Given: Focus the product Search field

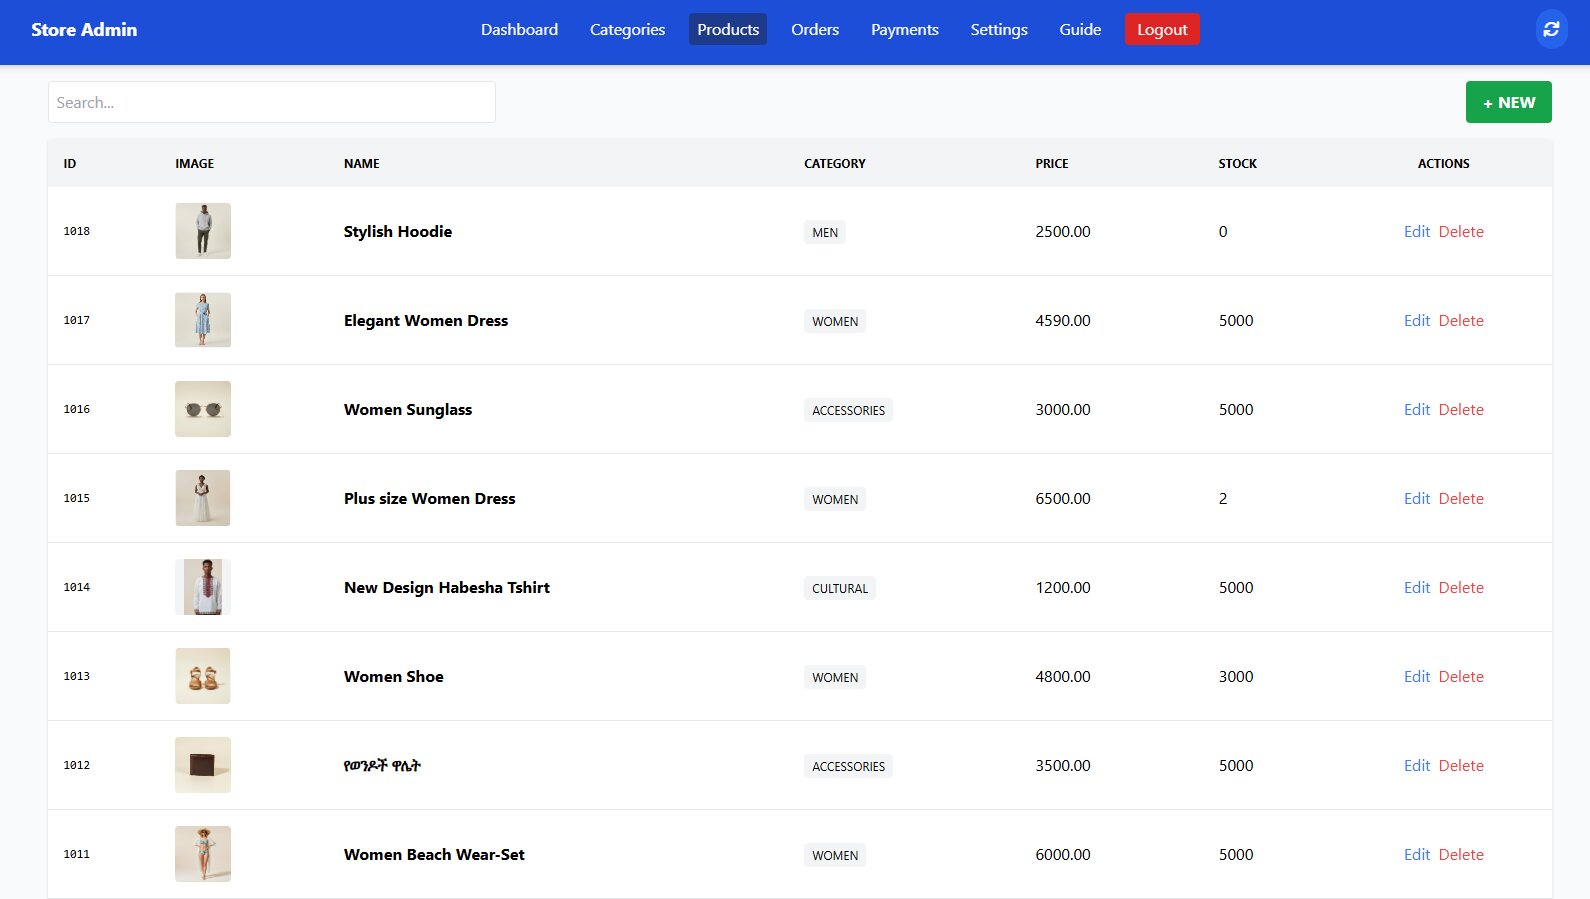Looking at the screenshot, I should [x=272, y=102].
